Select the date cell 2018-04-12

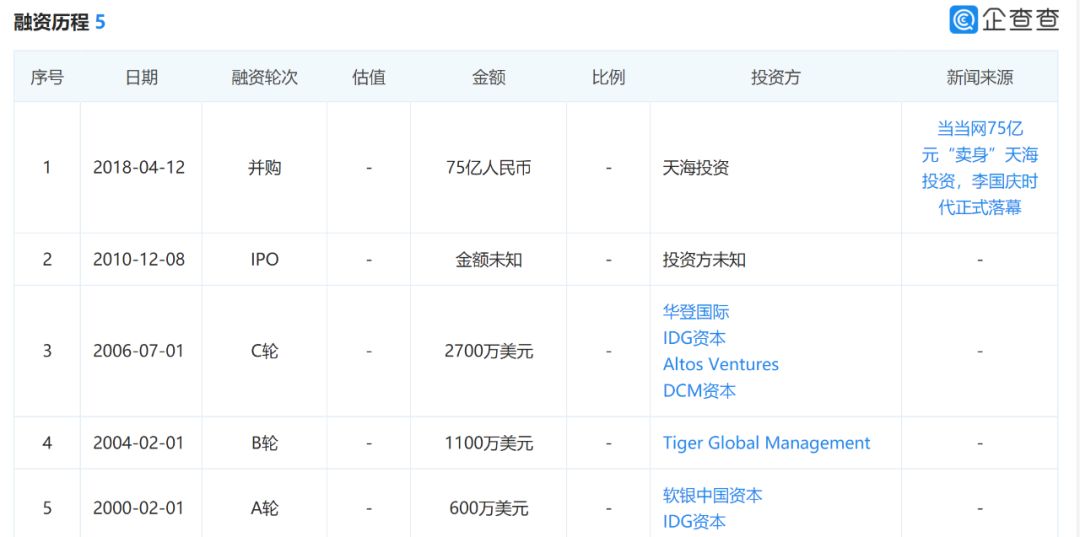[x=139, y=167]
